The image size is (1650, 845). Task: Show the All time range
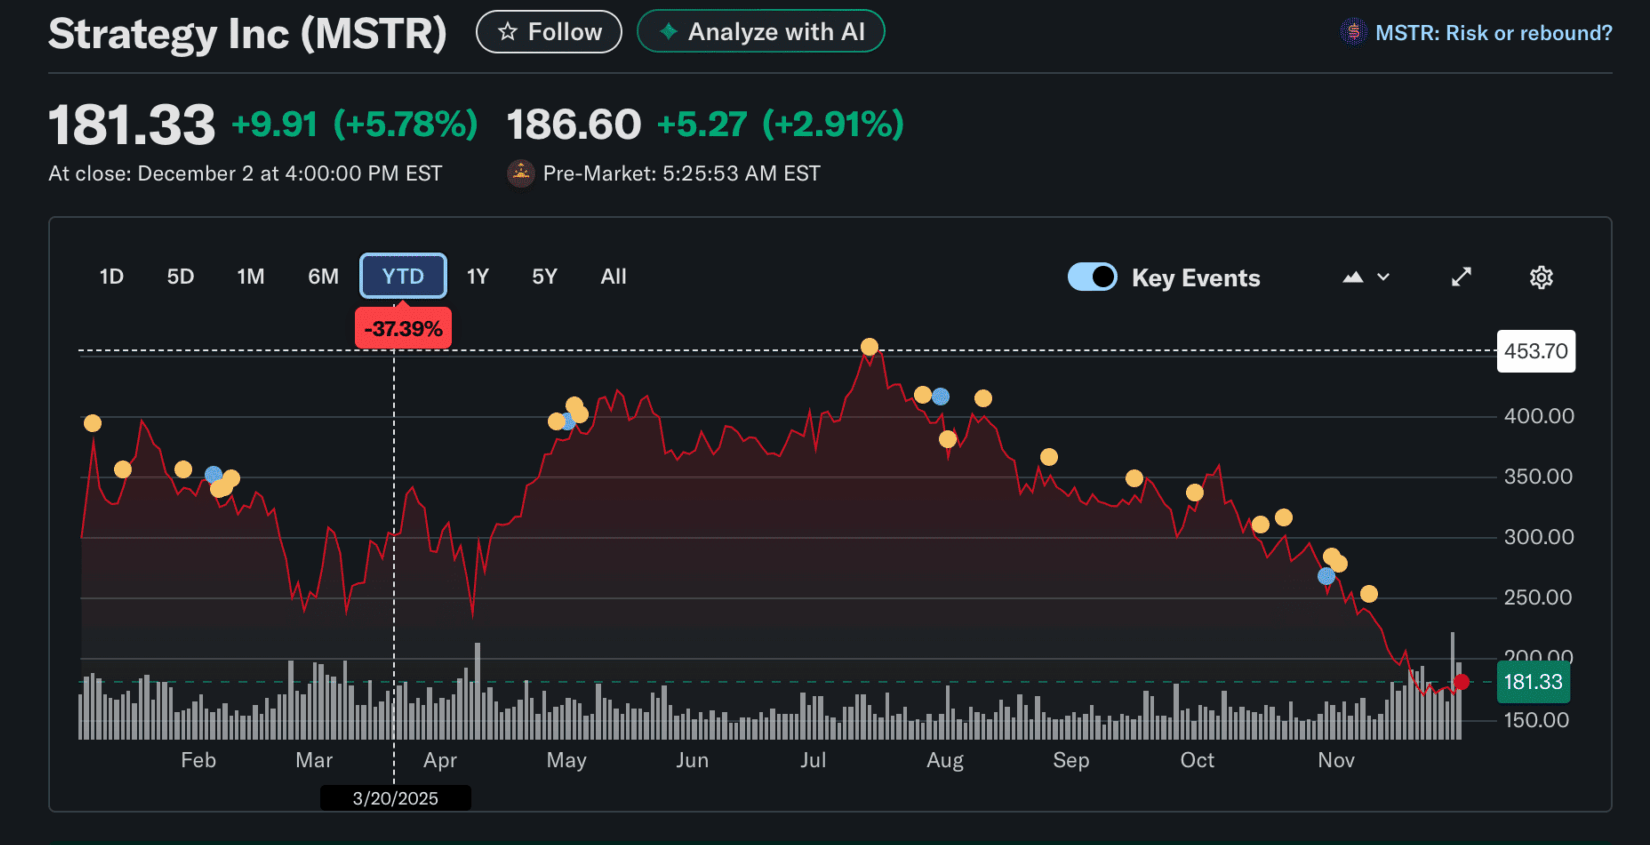[613, 276]
